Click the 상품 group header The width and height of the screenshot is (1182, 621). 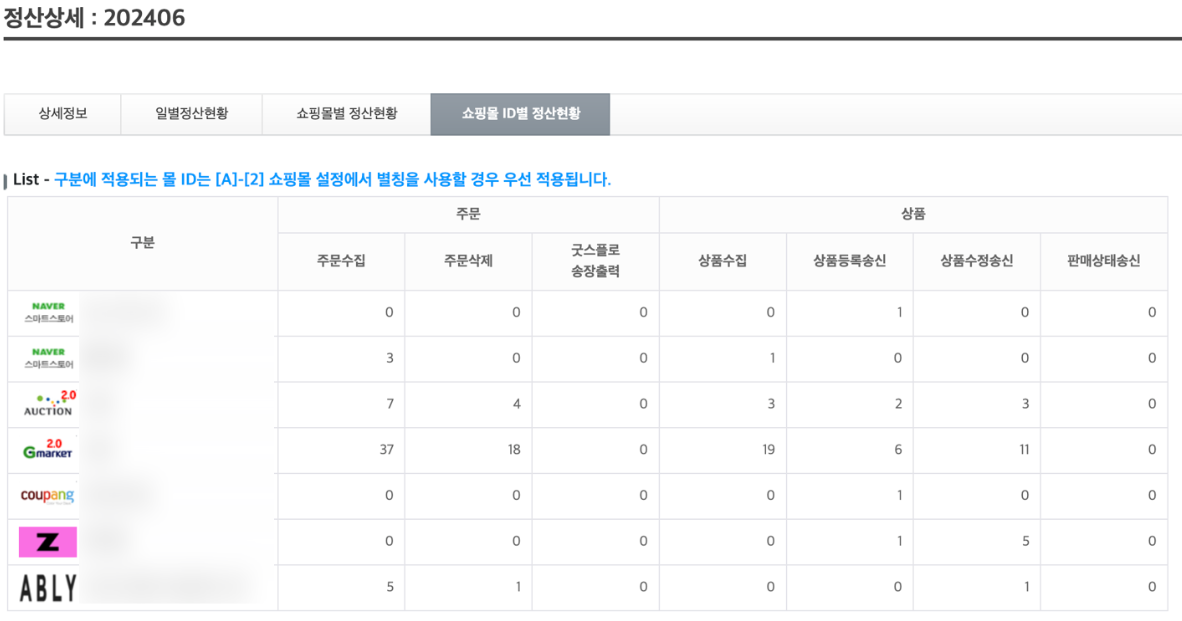(913, 215)
